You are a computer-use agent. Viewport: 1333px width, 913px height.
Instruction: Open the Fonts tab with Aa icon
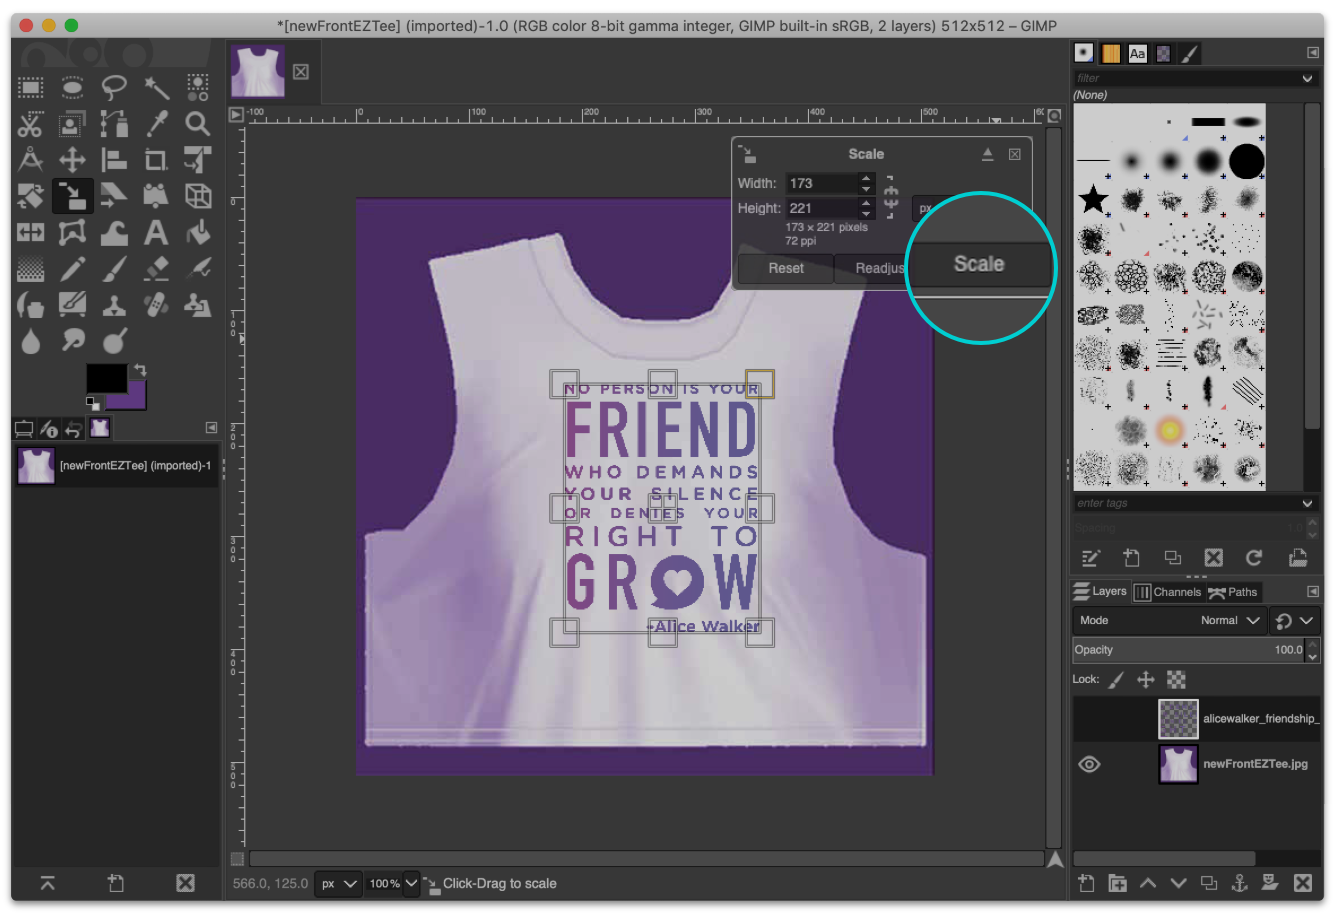pos(1137,54)
